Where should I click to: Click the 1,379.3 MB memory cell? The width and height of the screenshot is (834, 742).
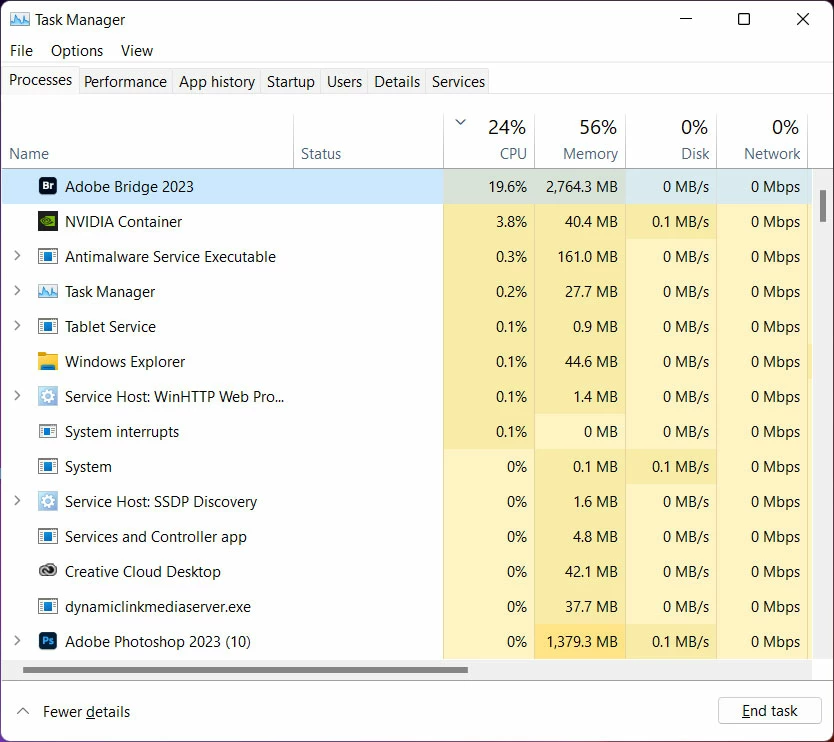(580, 641)
